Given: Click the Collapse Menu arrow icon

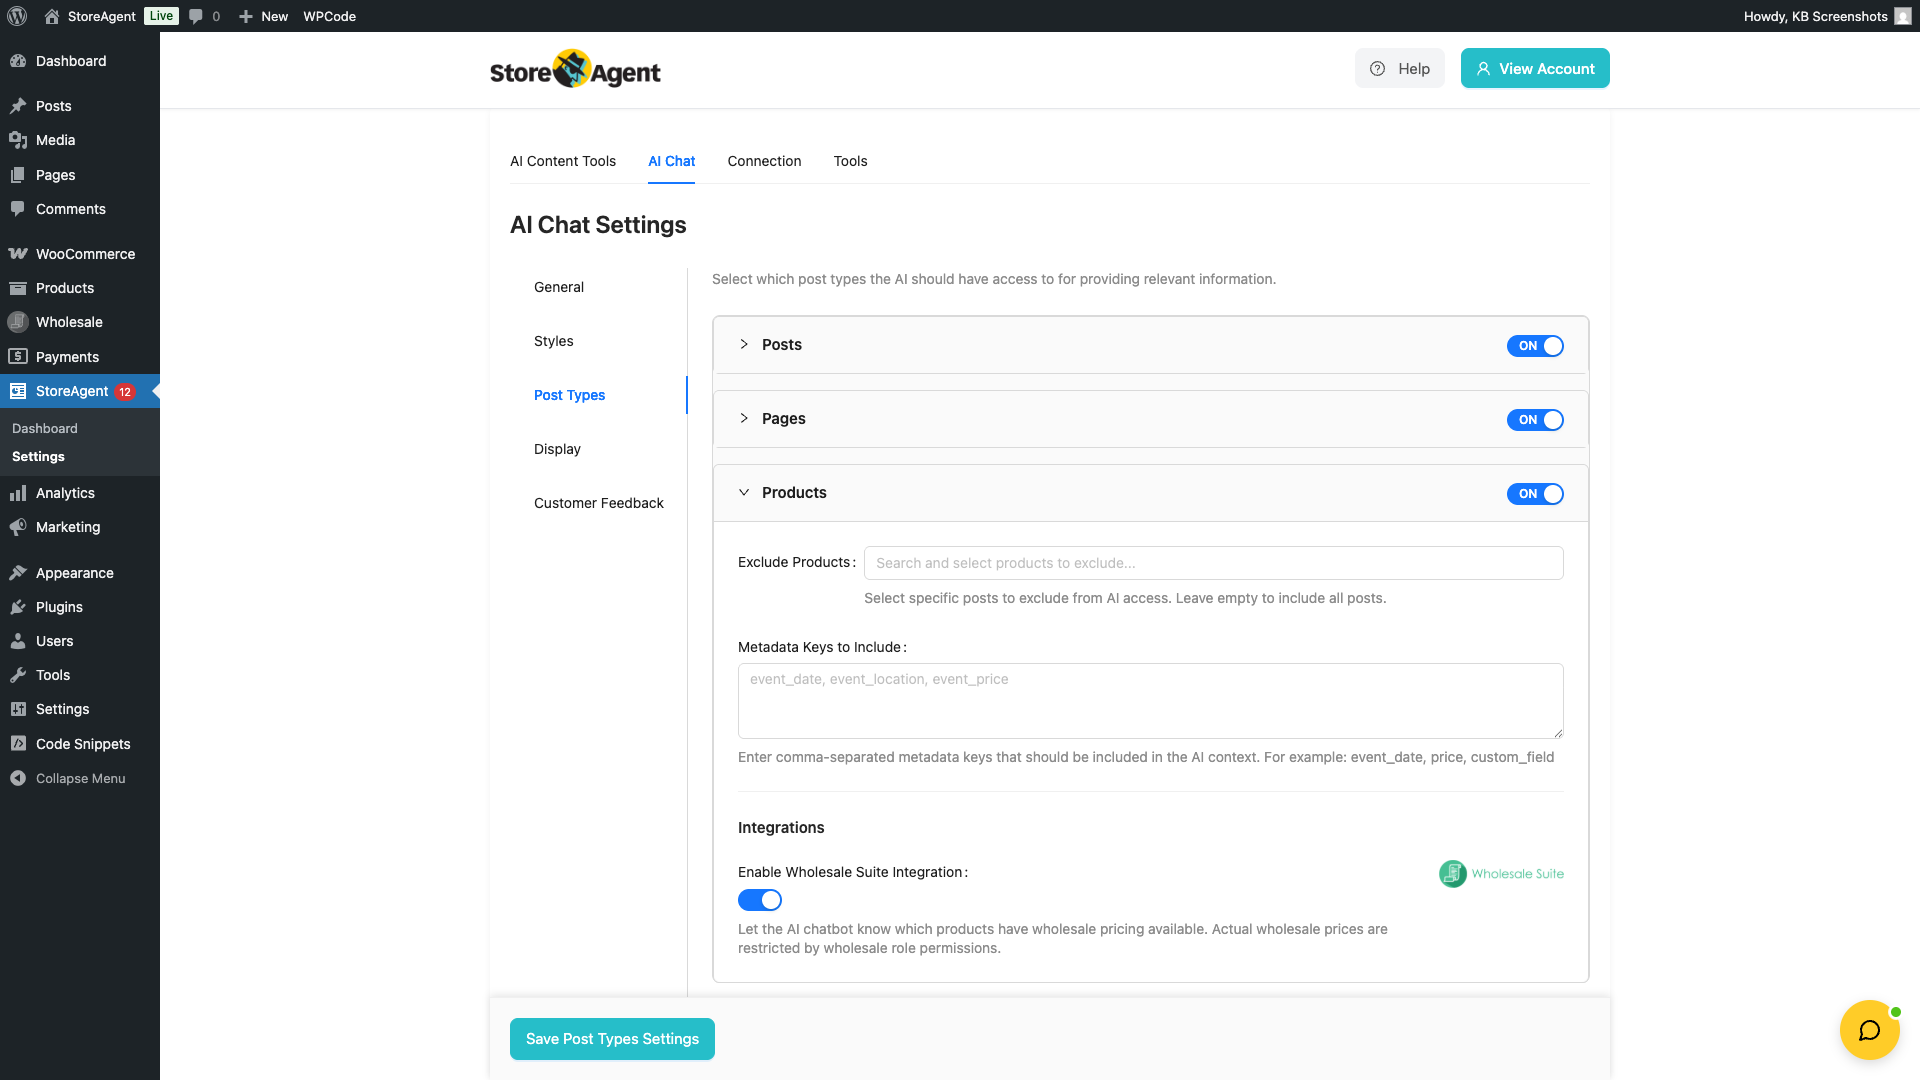Looking at the screenshot, I should point(18,778).
